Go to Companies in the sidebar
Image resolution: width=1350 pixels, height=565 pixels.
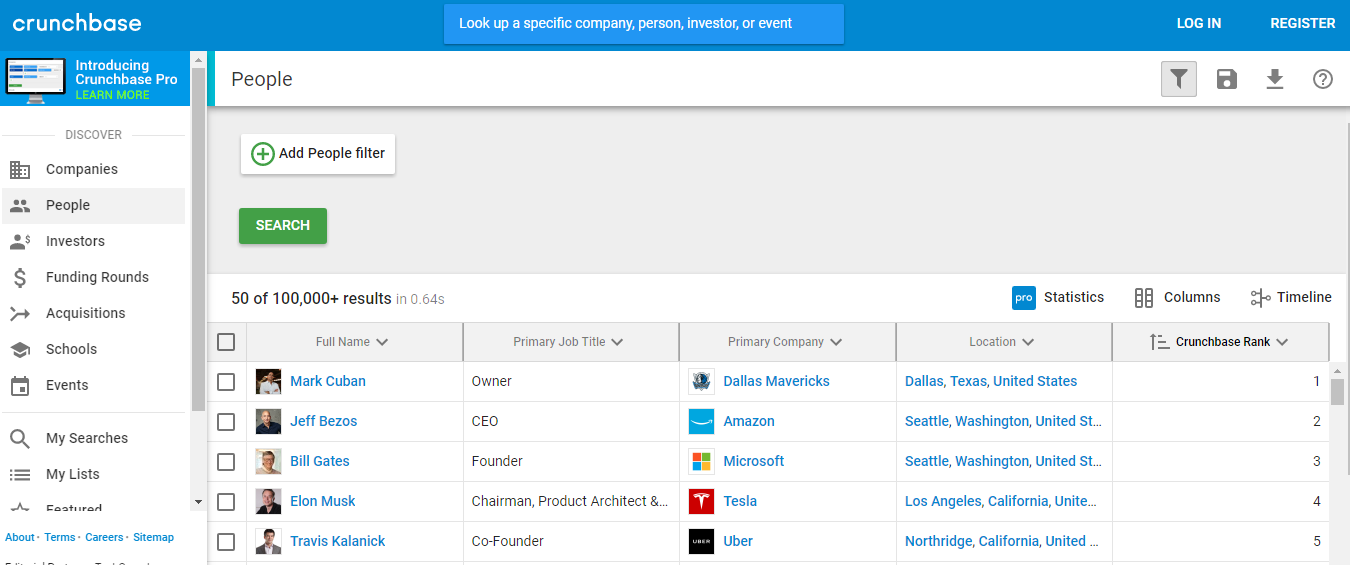81,170
